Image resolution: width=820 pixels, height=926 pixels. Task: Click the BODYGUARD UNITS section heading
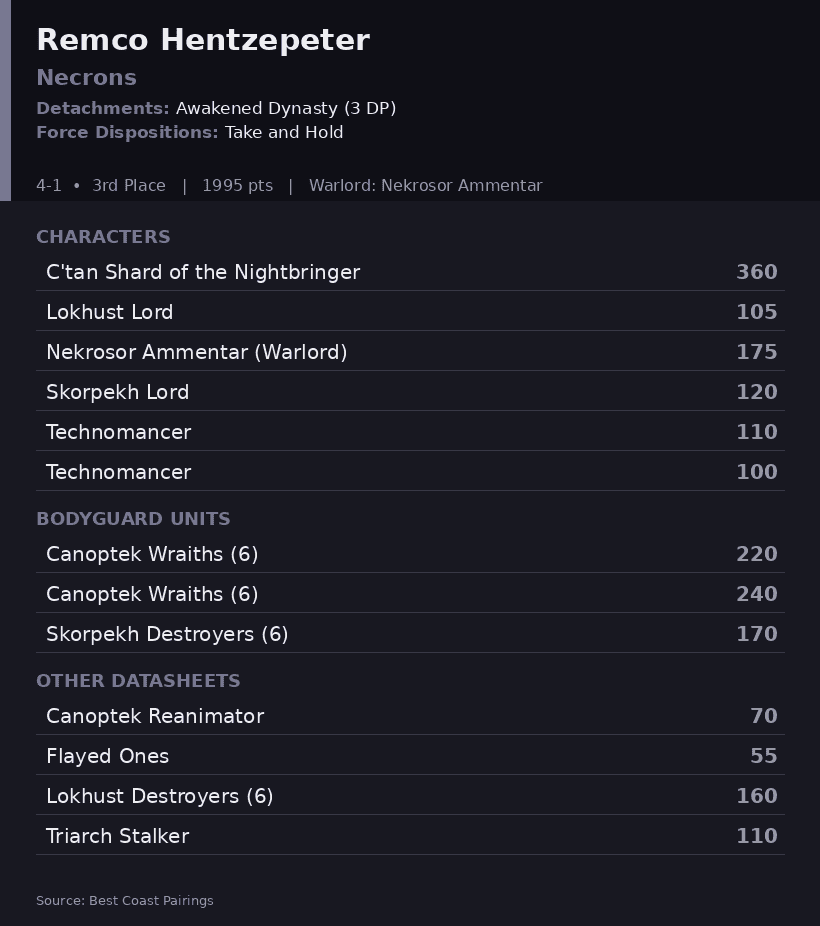click(x=133, y=519)
